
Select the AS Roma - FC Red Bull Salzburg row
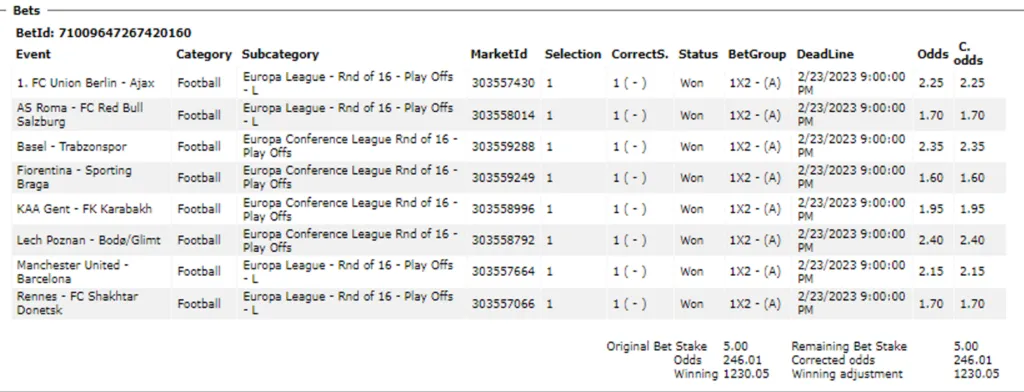pyautogui.click(x=509, y=115)
